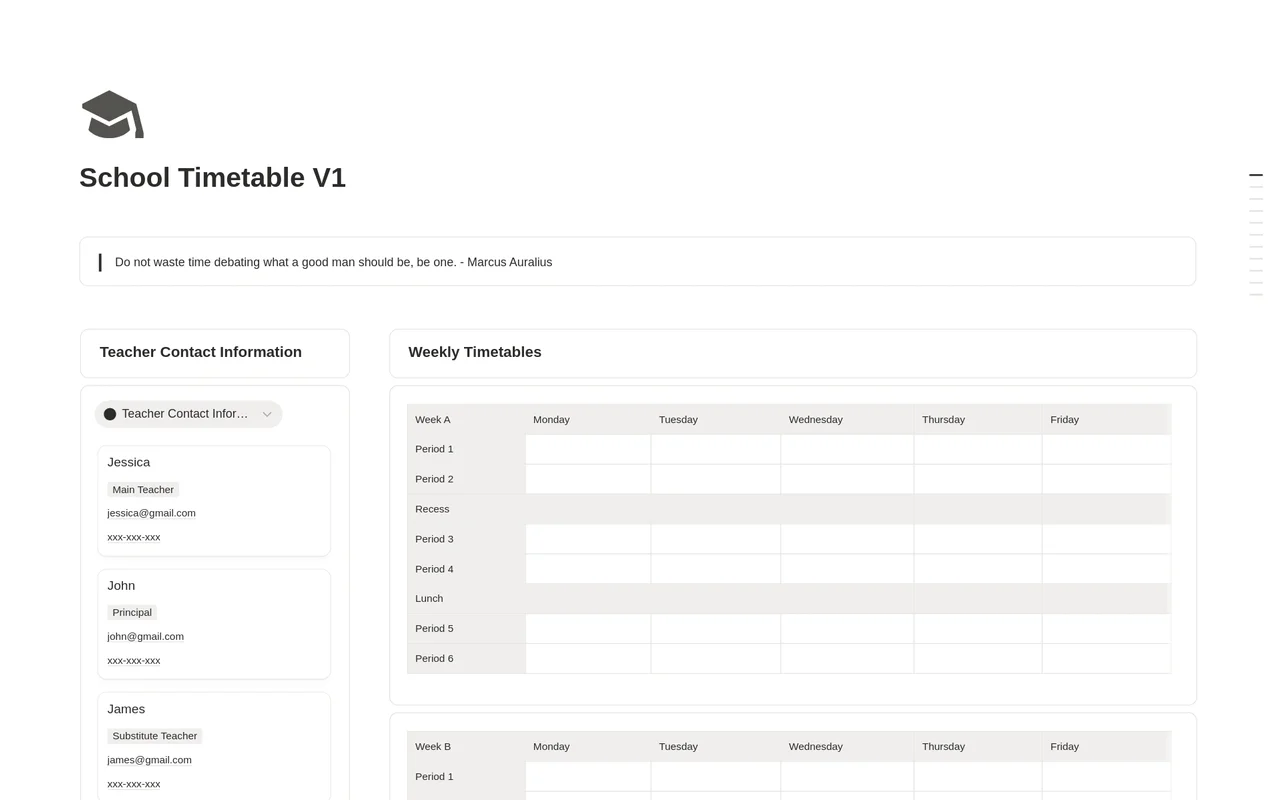Click Week B Thursday column header

pyautogui.click(x=978, y=746)
